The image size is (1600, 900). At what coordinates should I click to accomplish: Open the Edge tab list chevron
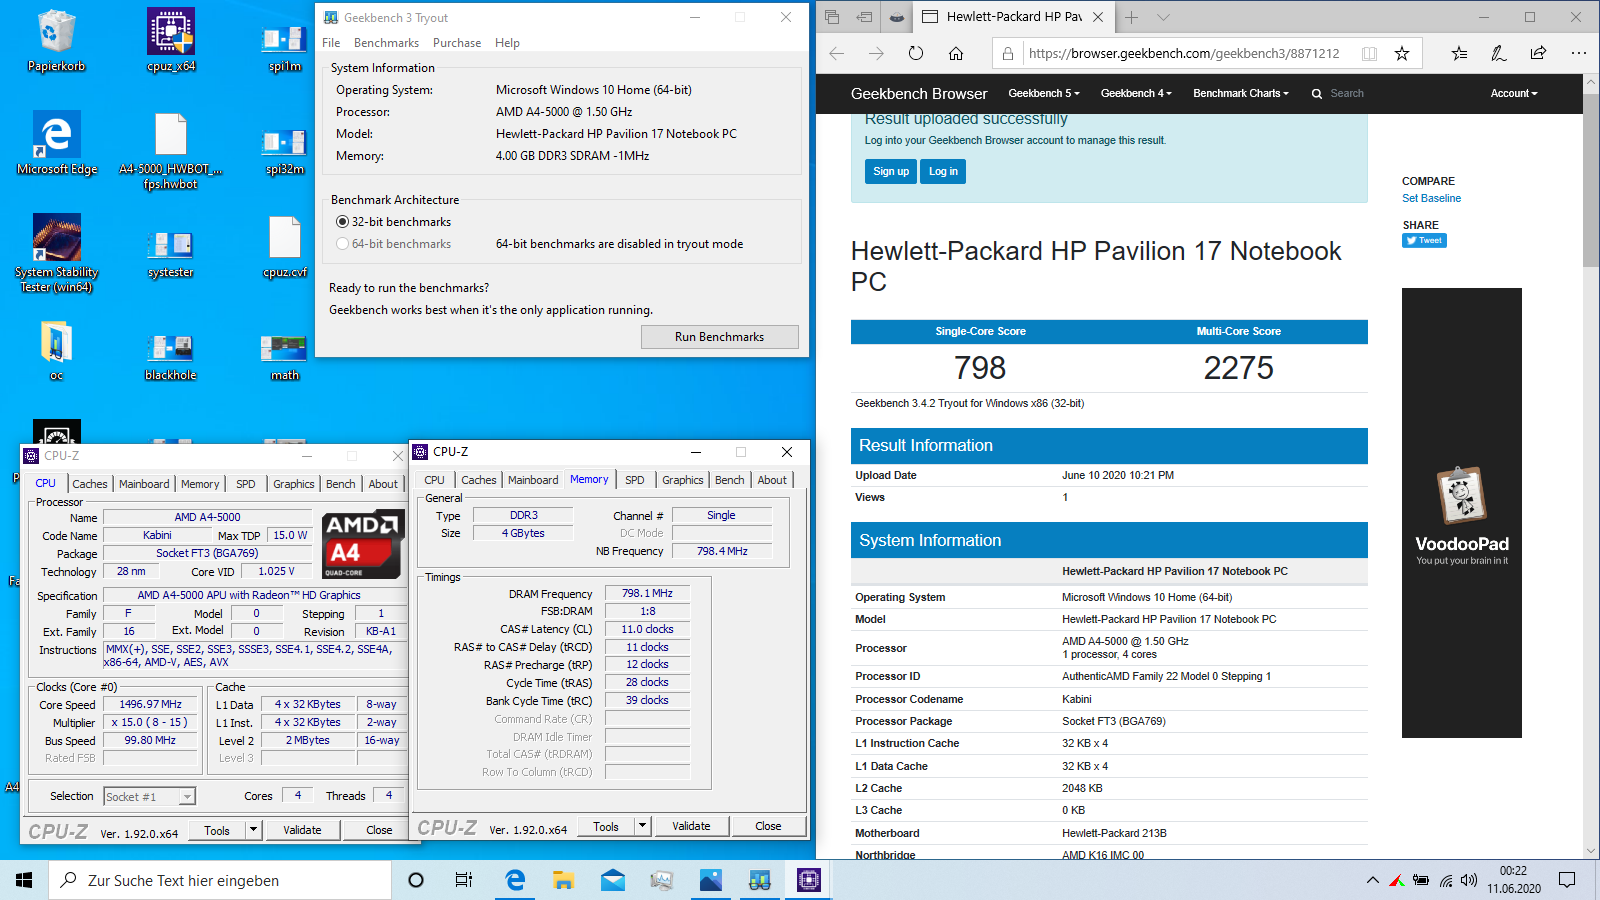point(1163,17)
